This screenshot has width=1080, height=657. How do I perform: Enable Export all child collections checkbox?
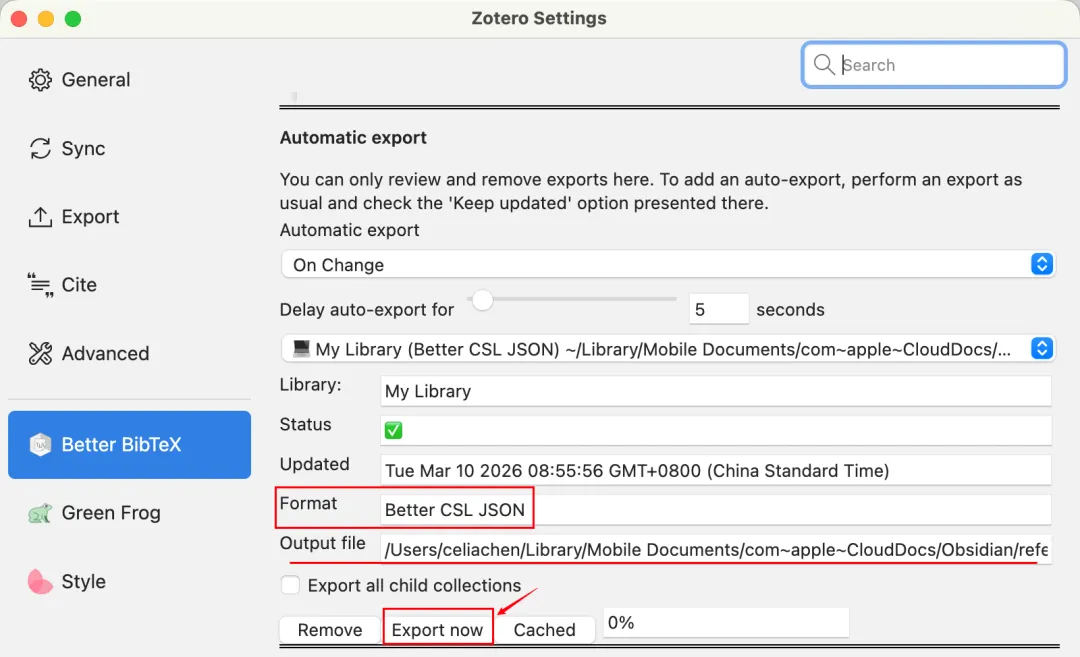tap(290, 586)
